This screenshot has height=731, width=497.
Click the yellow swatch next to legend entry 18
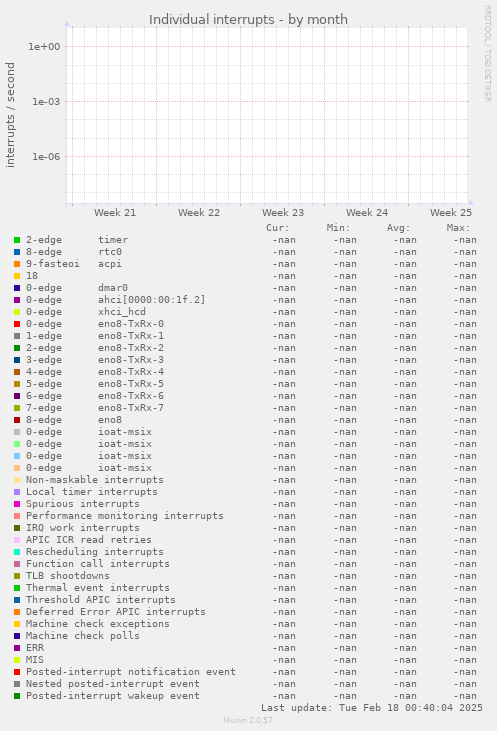pyautogui.click(x=17, y=276)
